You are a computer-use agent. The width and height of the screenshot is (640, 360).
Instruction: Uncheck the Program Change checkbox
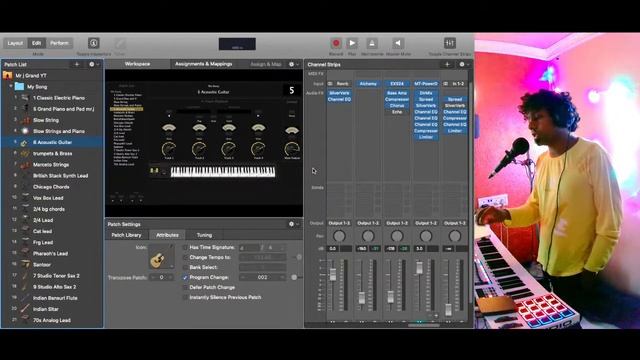185,277
